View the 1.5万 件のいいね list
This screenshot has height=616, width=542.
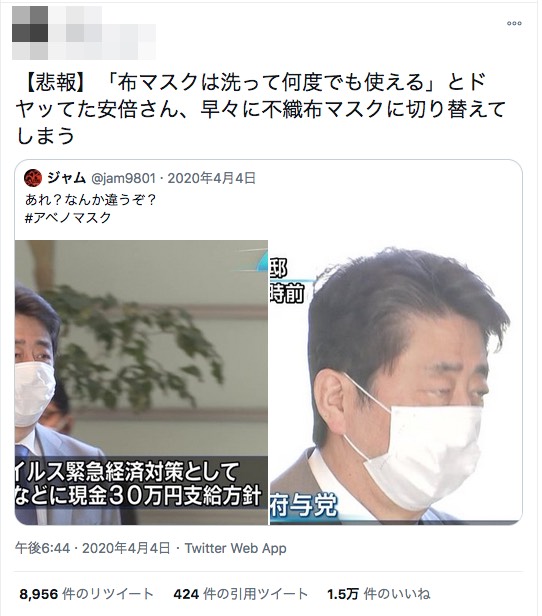tap(379, 594)
